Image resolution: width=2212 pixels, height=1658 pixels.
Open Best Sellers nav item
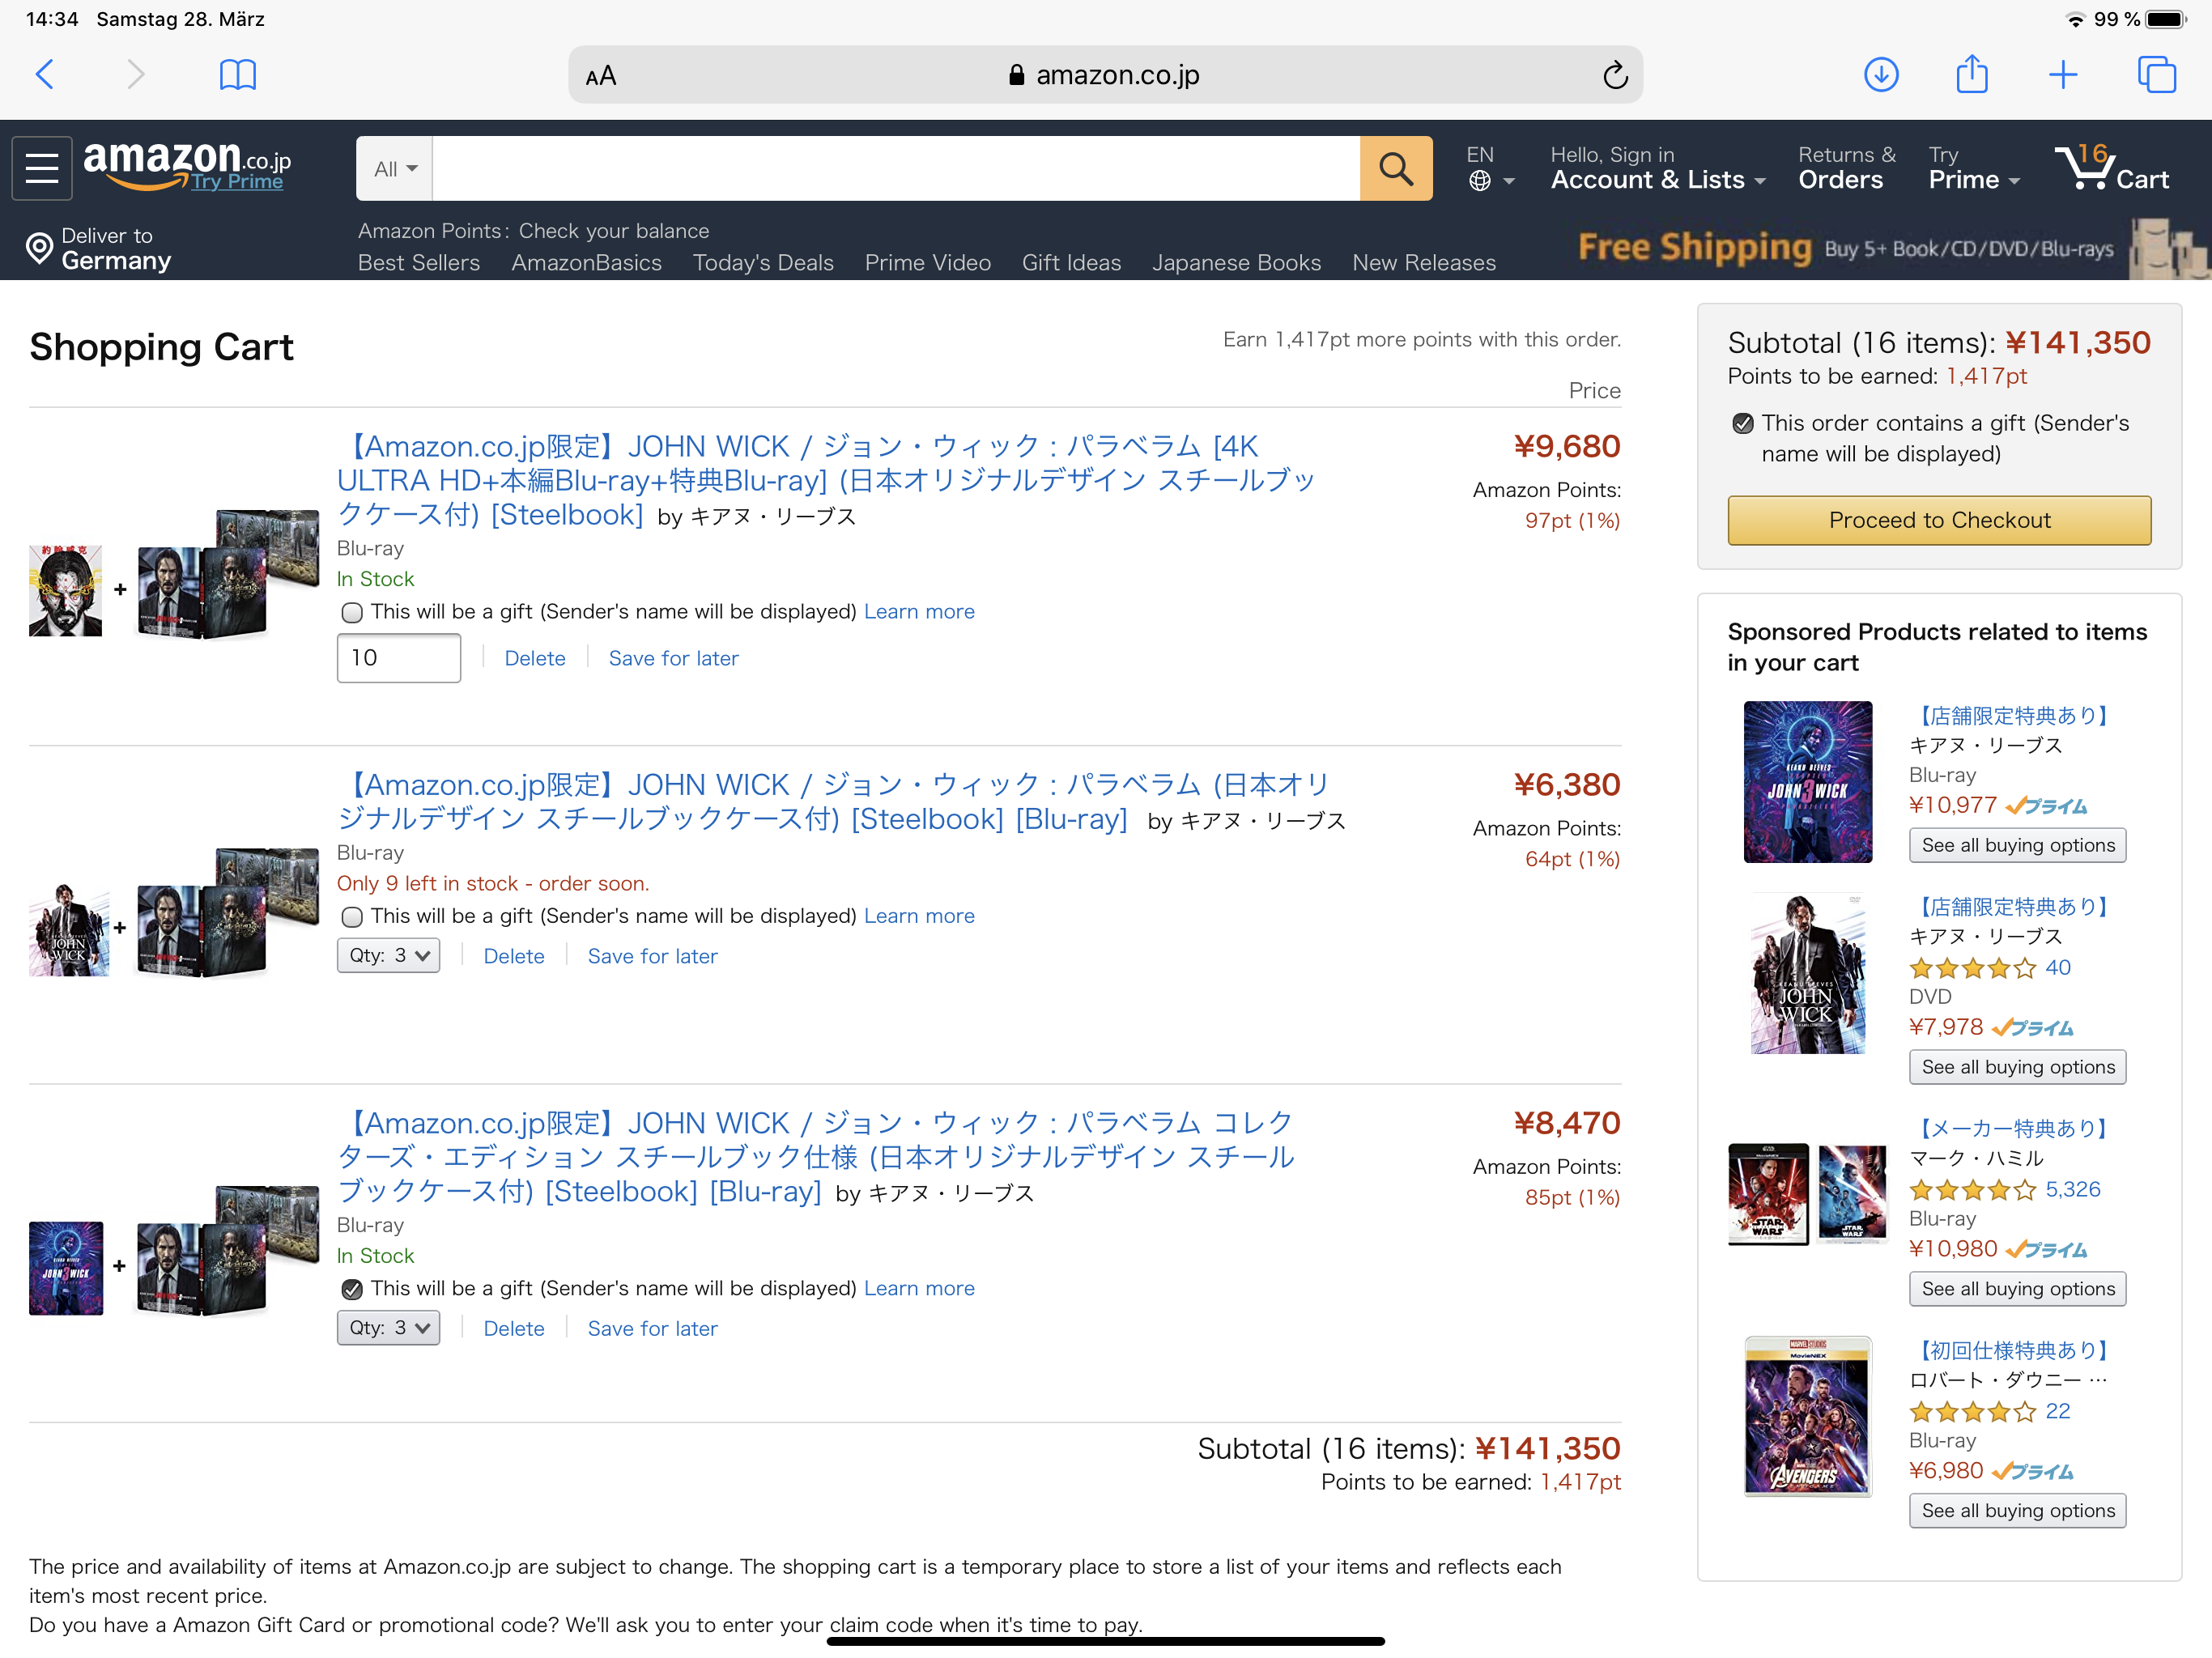pos(419,262)
